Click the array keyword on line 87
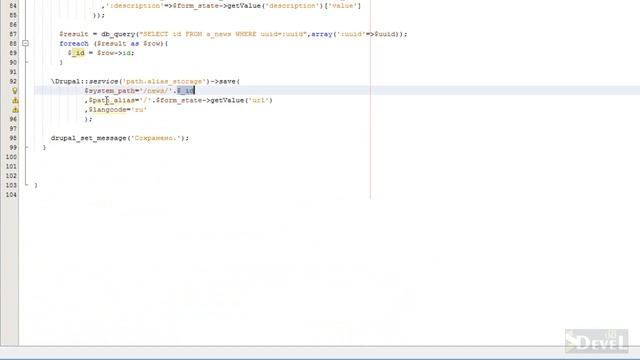This screenshot has width=640, height=360. coord(322,34)
